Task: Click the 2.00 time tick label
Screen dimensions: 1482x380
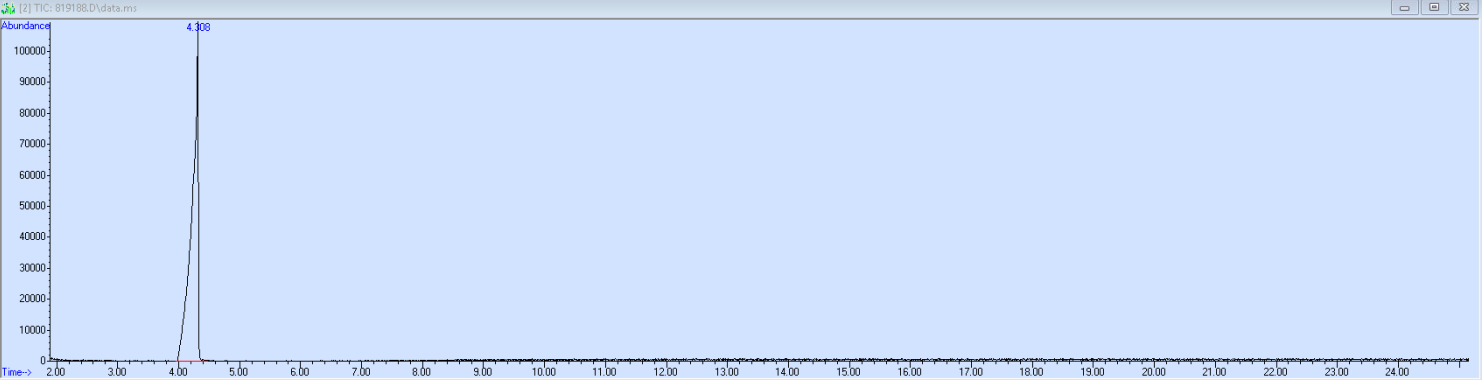Action: (56, 372)
